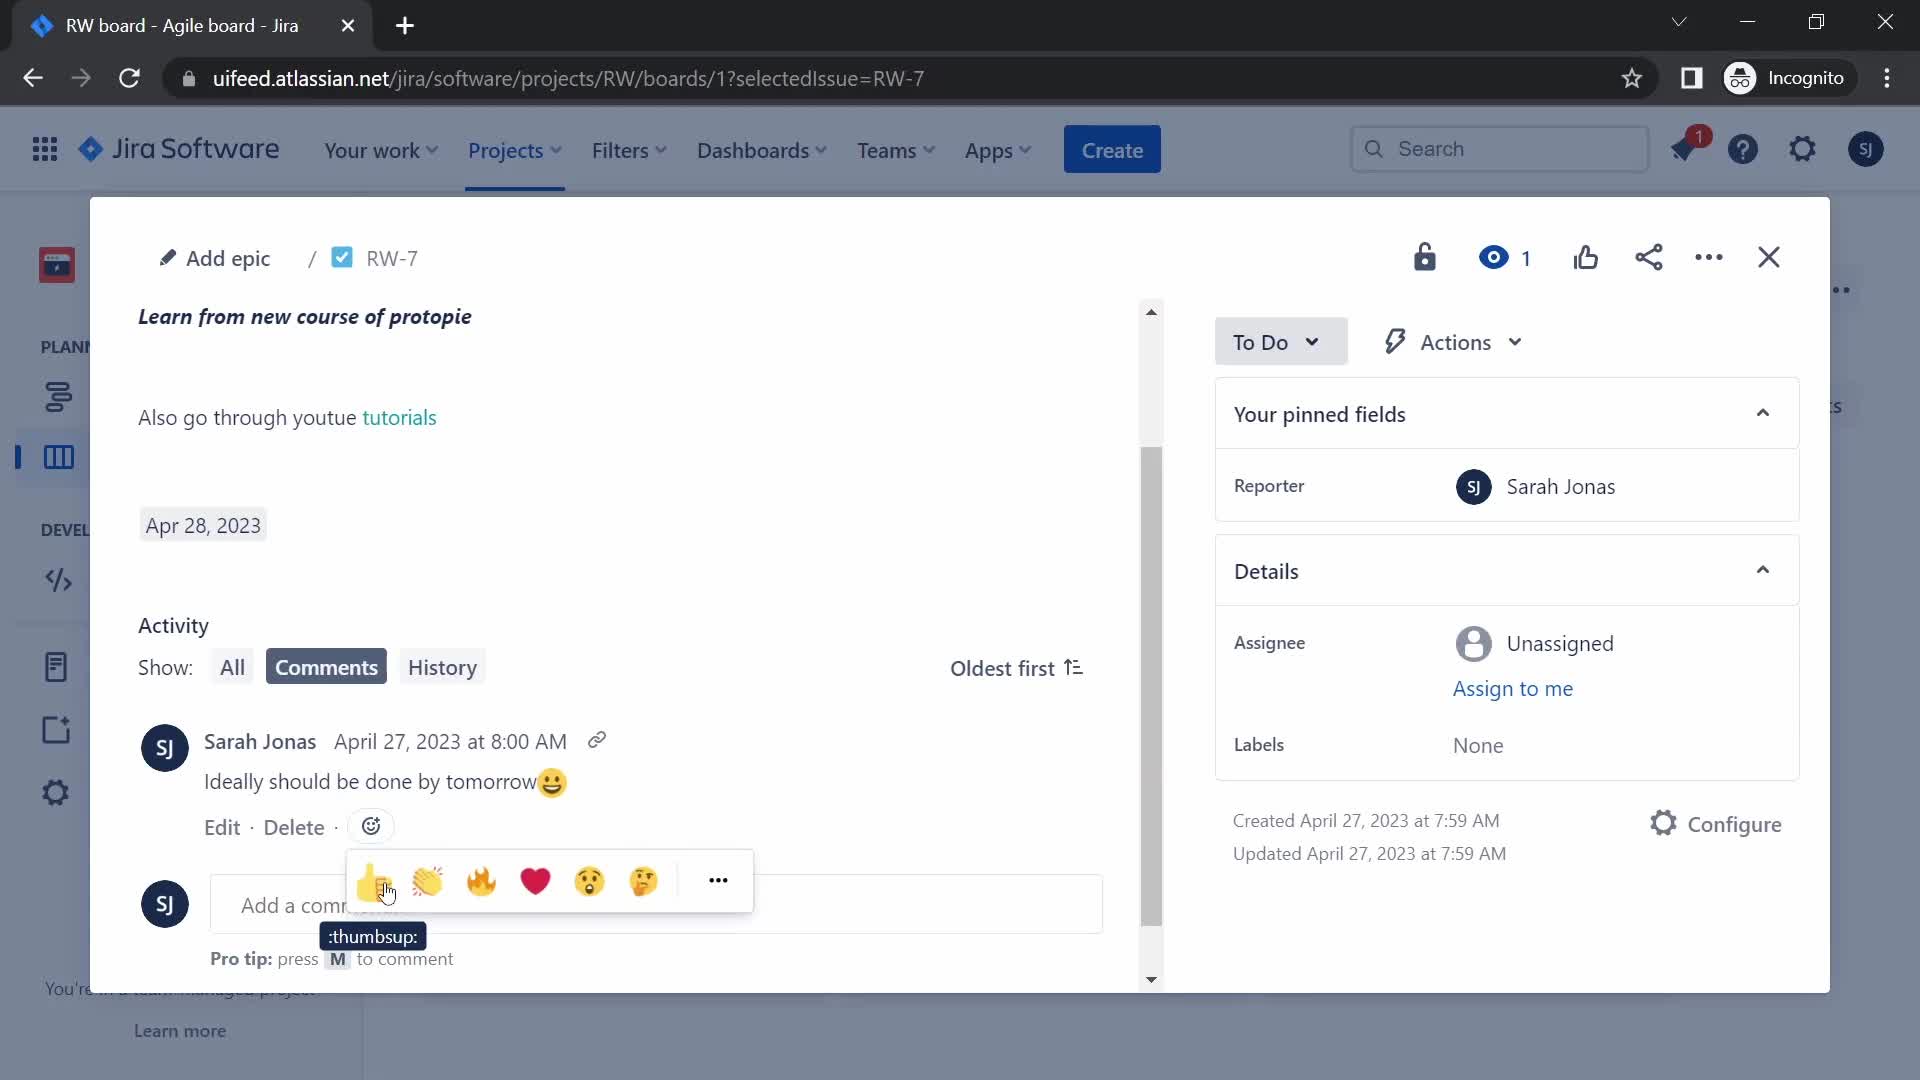
Task: Click the heart reaction emoji
Action: (535, 880)
